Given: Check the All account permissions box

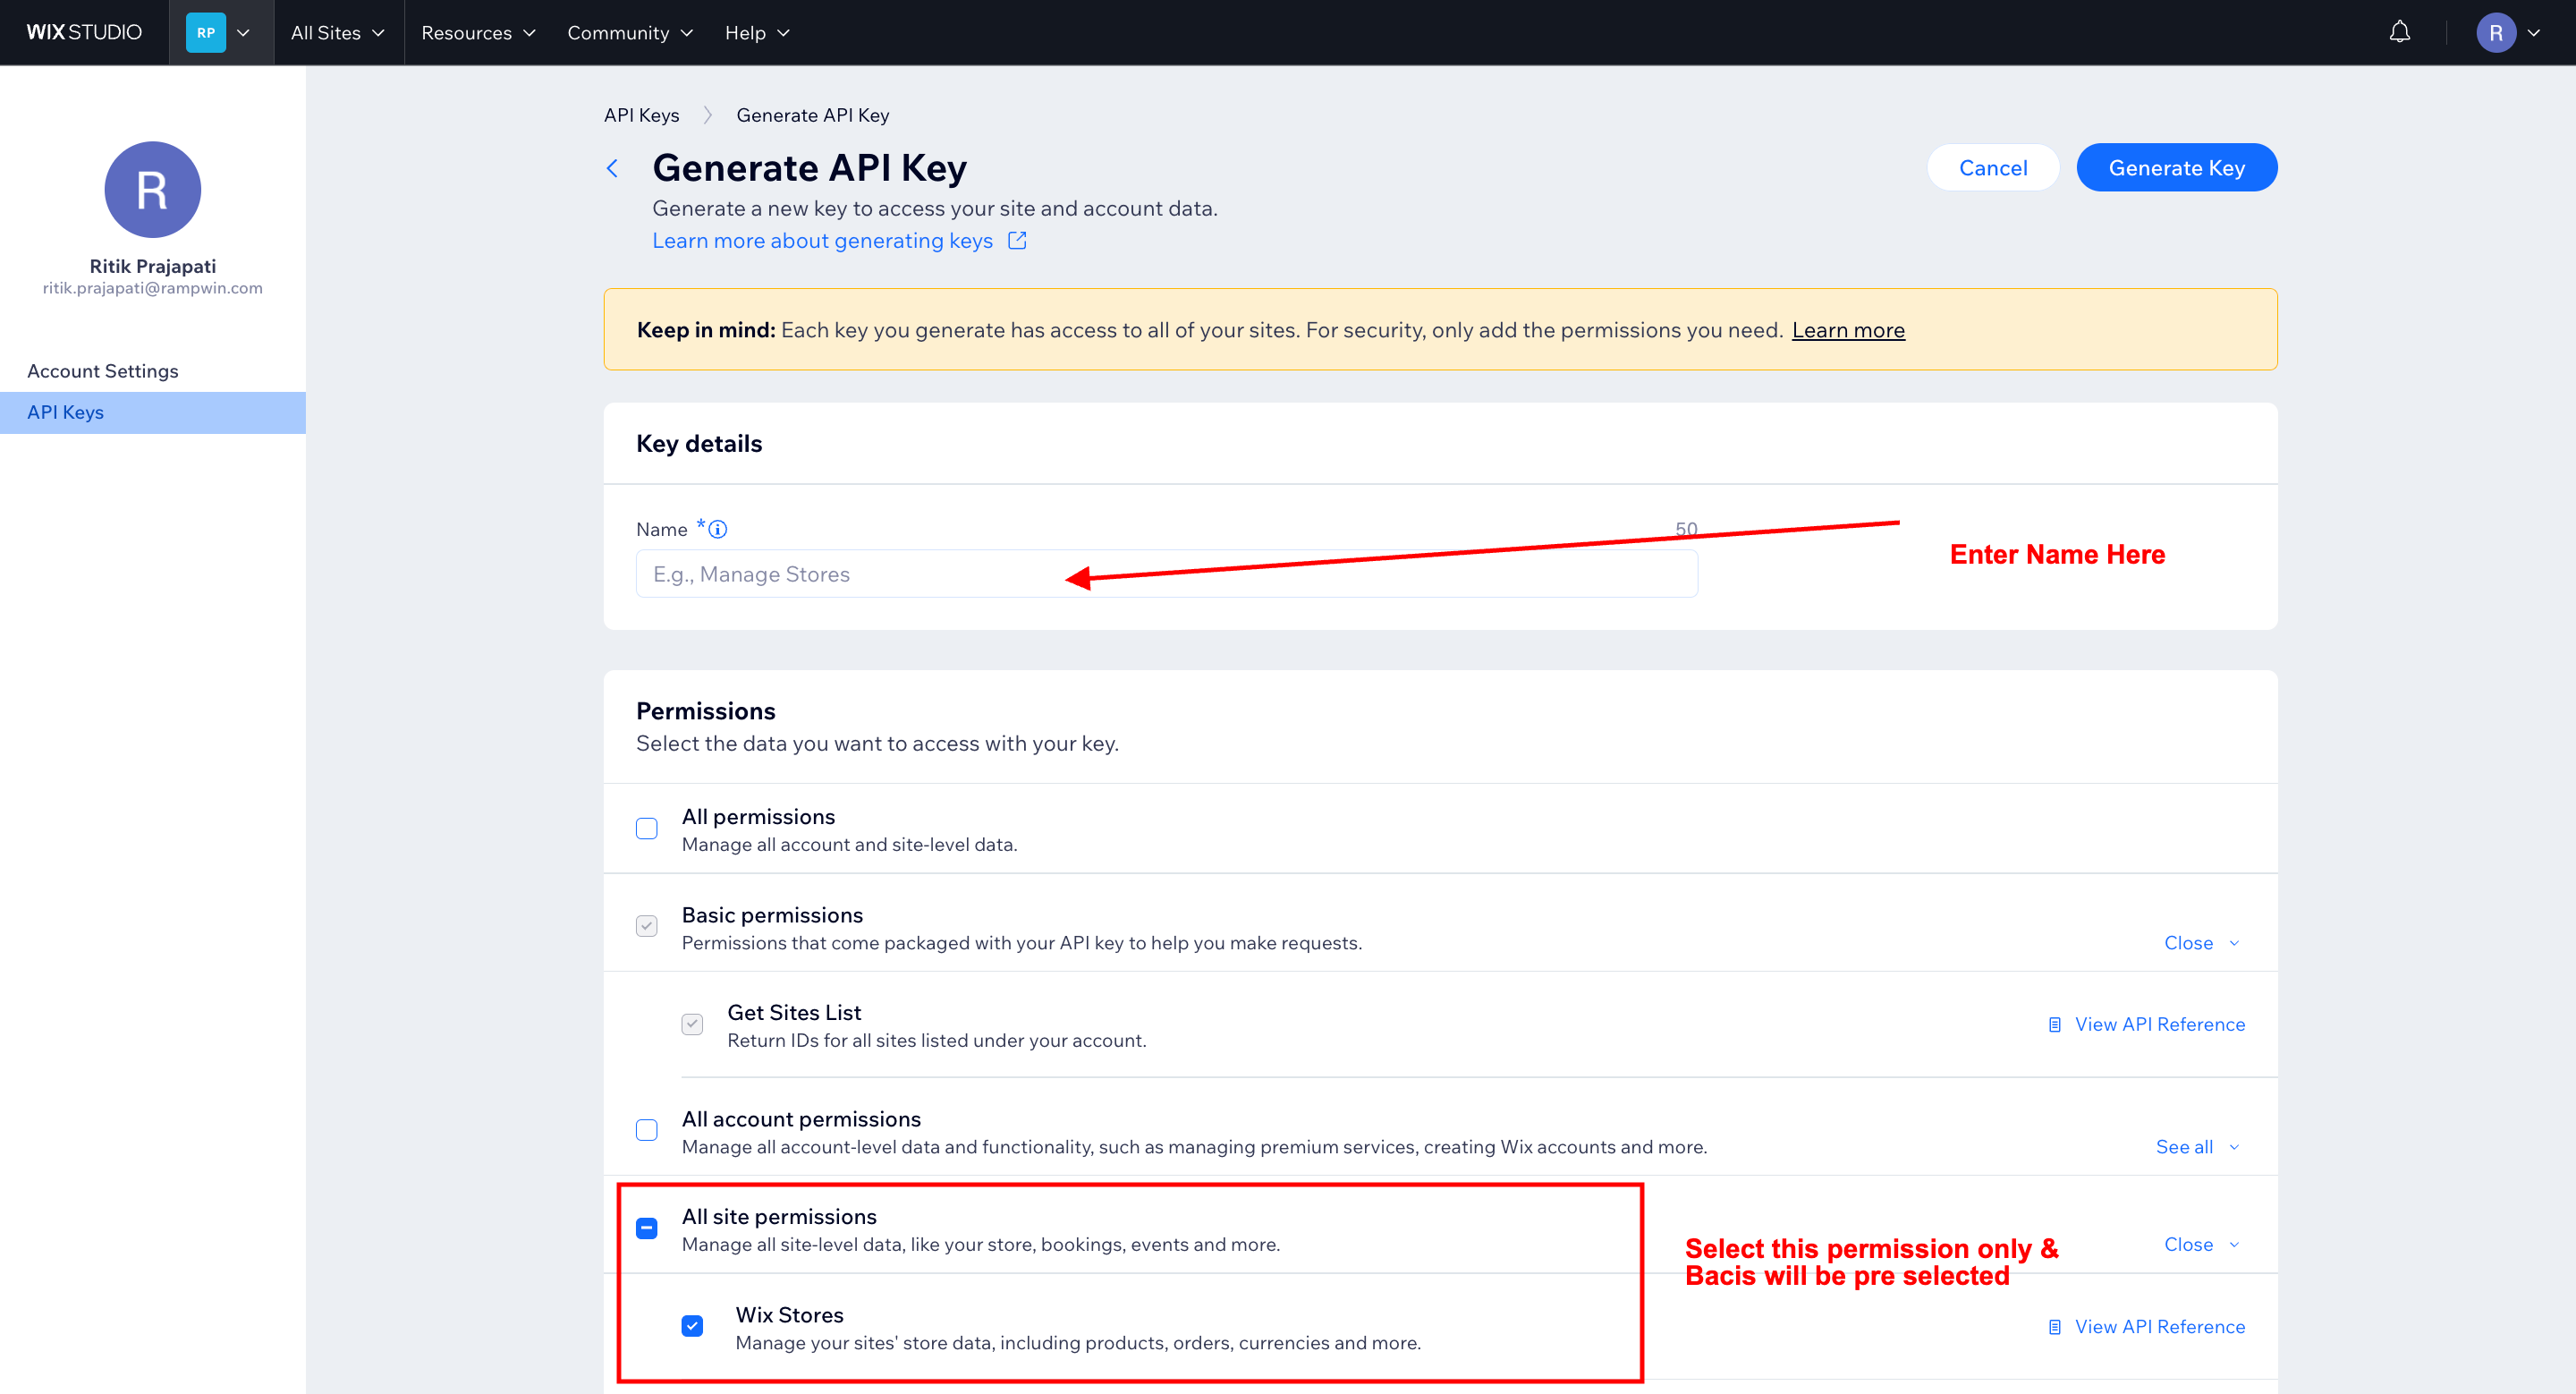Looking at the screenshot, I should [647, 1130].
